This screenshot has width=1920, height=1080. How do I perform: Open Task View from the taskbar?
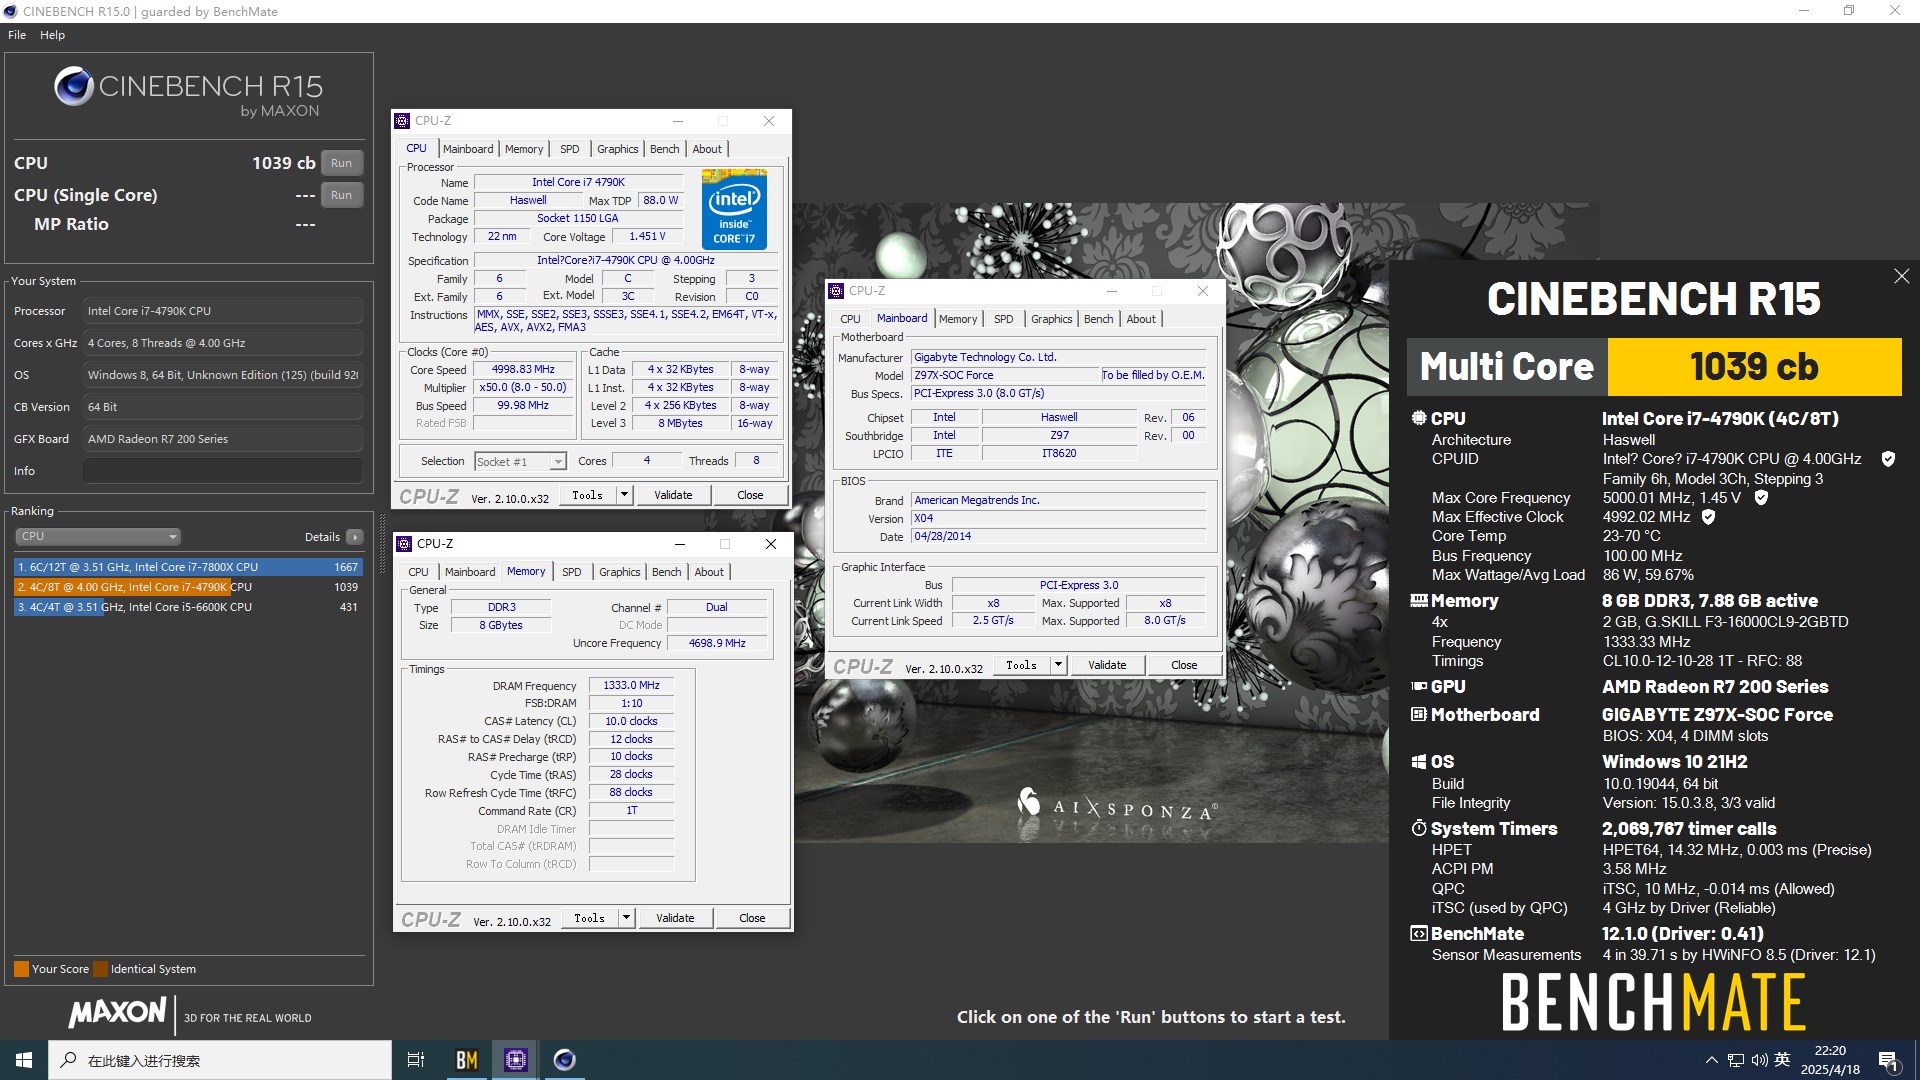tap(416, 1060)
